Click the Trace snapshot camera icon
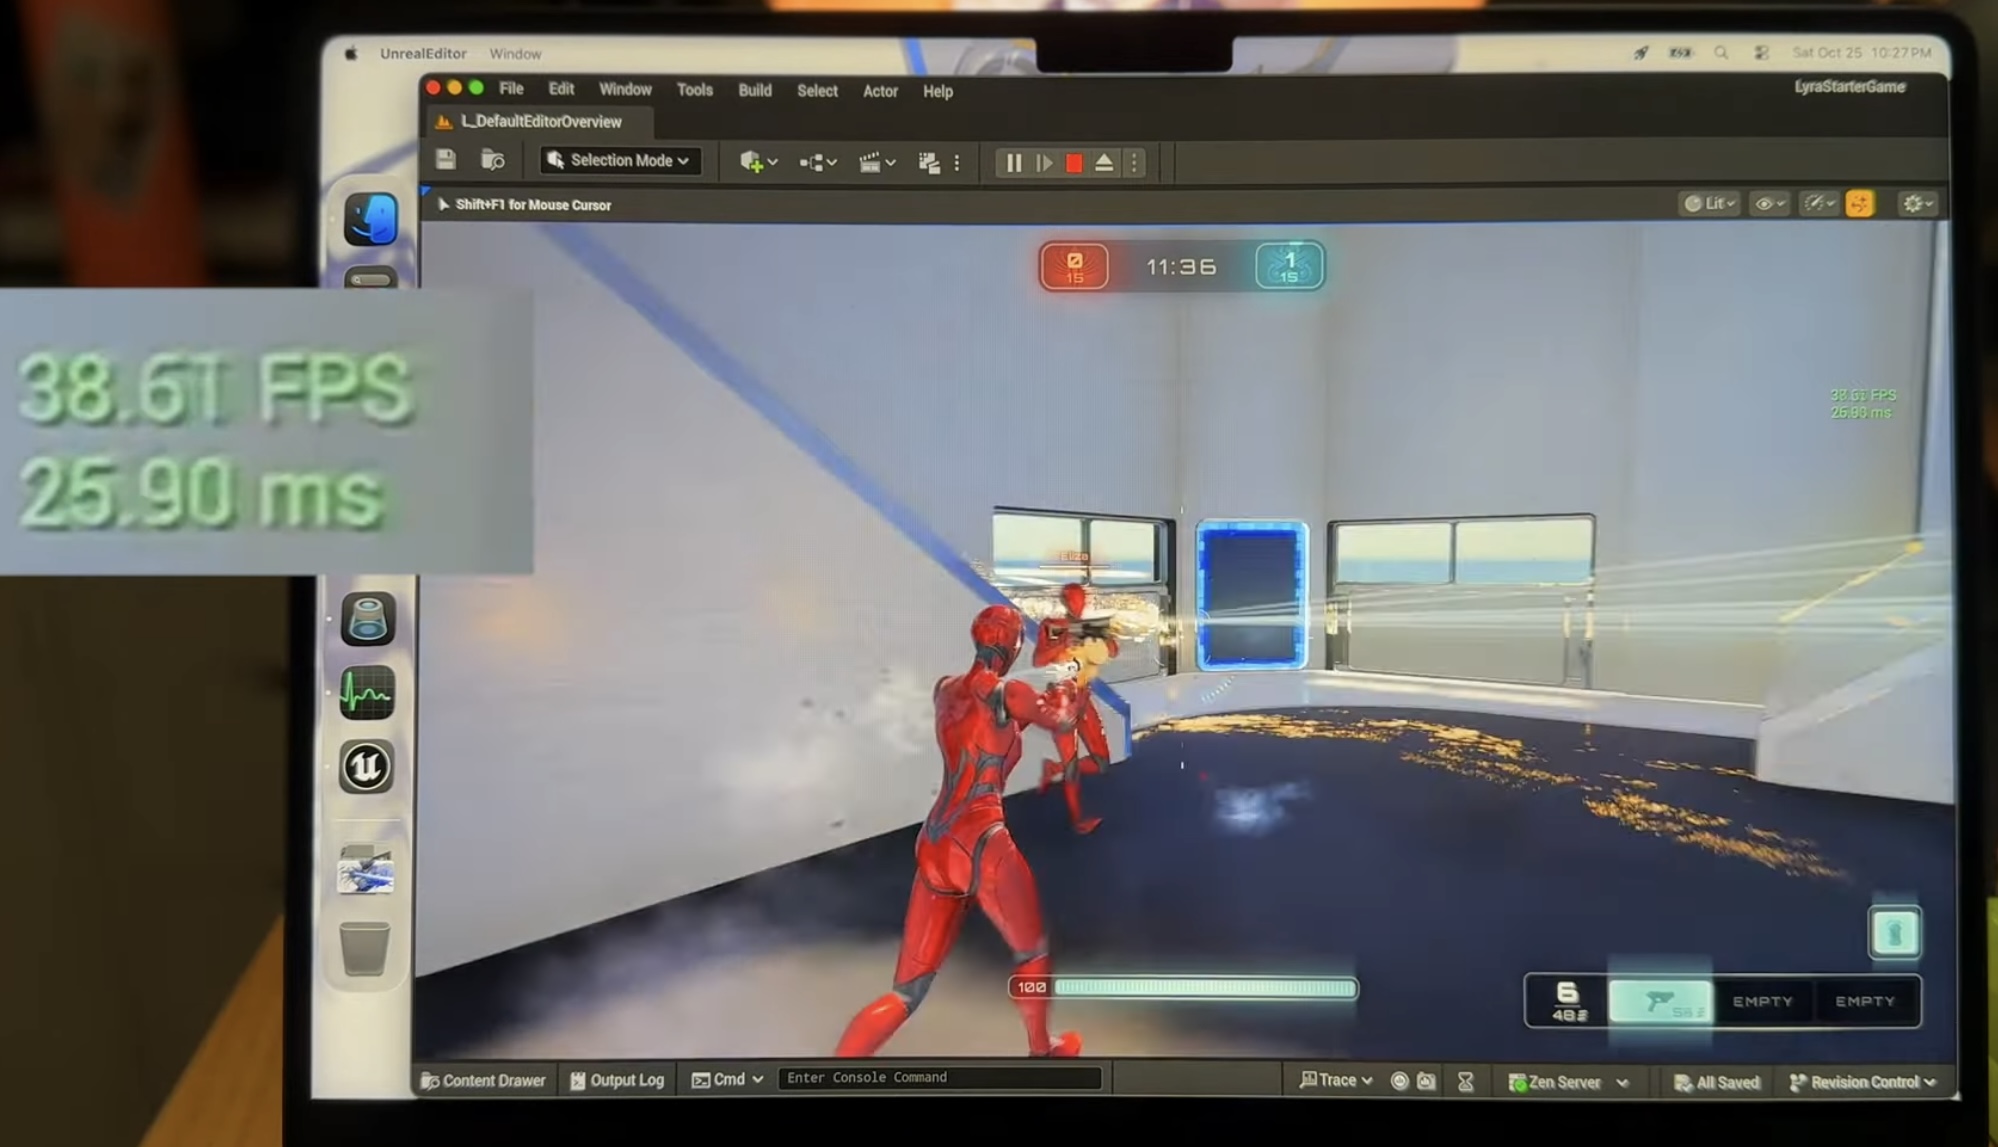 pos(1427,1081)
